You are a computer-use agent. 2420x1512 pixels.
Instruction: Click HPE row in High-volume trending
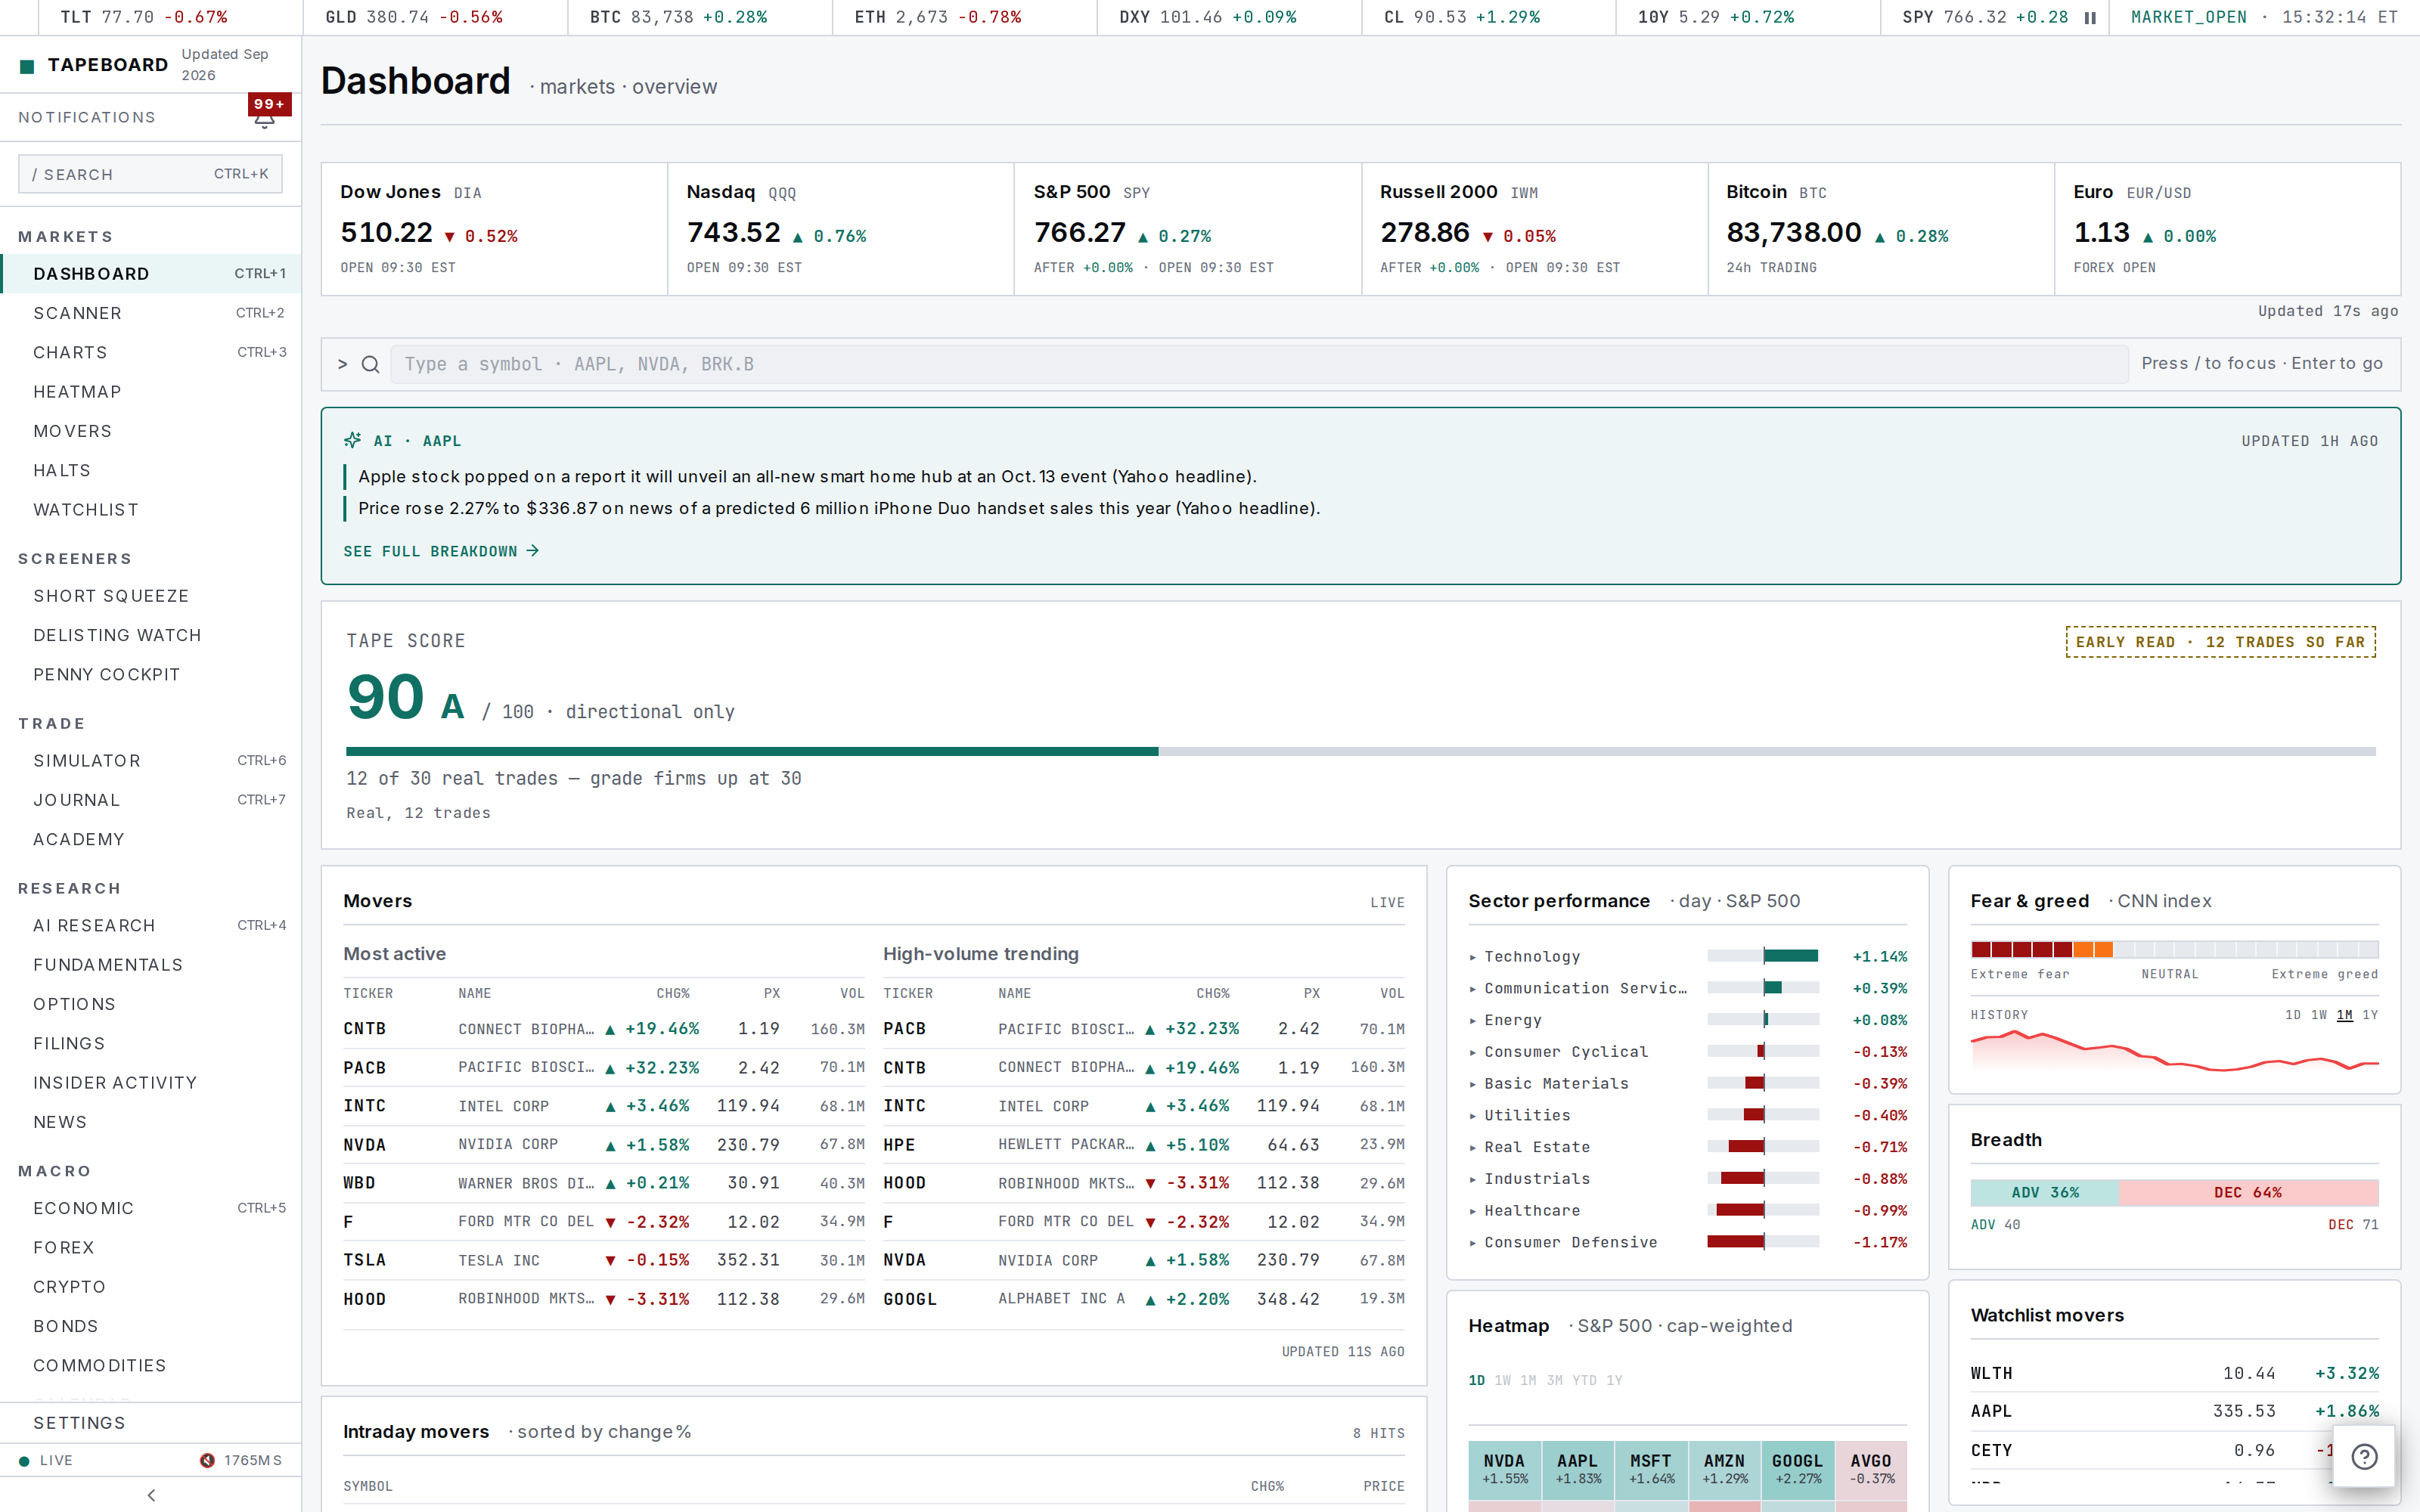1143,1145
